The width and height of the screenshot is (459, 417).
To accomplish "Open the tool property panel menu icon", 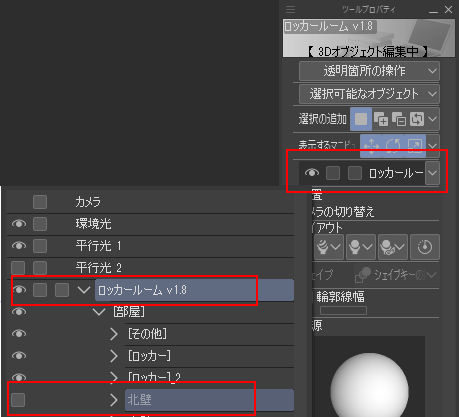I will pyautogui.click(x=290, y=10).
